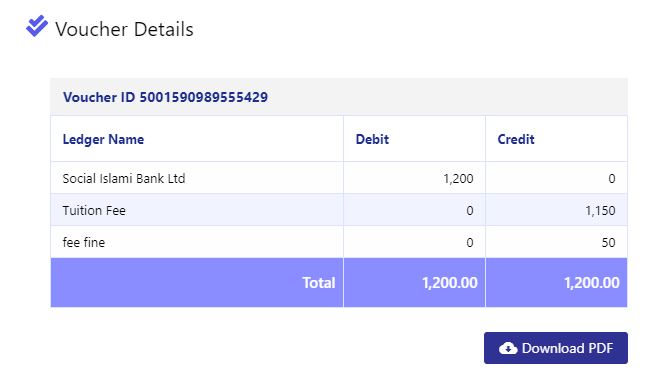Click the 0 credit cell for Social Islami Bank
Screen dimensions: 663x384
pyautogui.click(x=611, y=179)
